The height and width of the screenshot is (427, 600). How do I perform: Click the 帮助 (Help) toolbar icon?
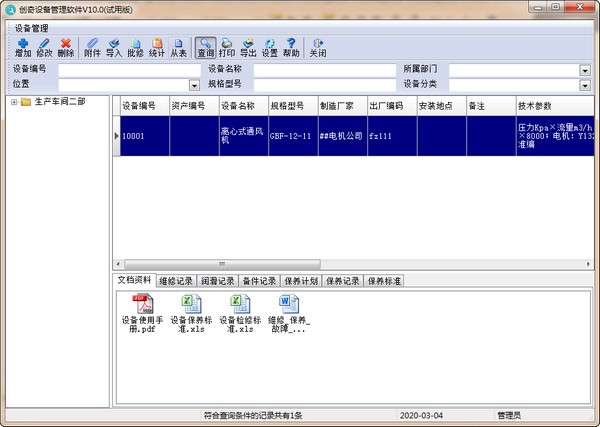(x=291, y=46)
